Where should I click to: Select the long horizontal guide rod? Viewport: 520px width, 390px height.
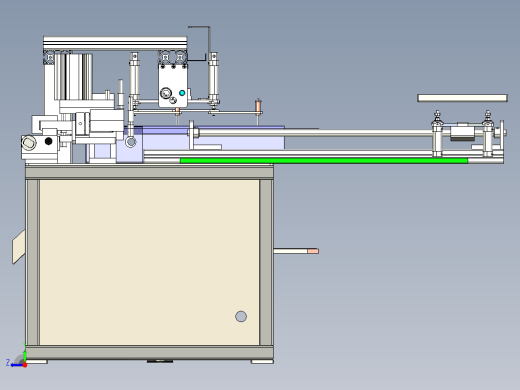pos(315,133)
